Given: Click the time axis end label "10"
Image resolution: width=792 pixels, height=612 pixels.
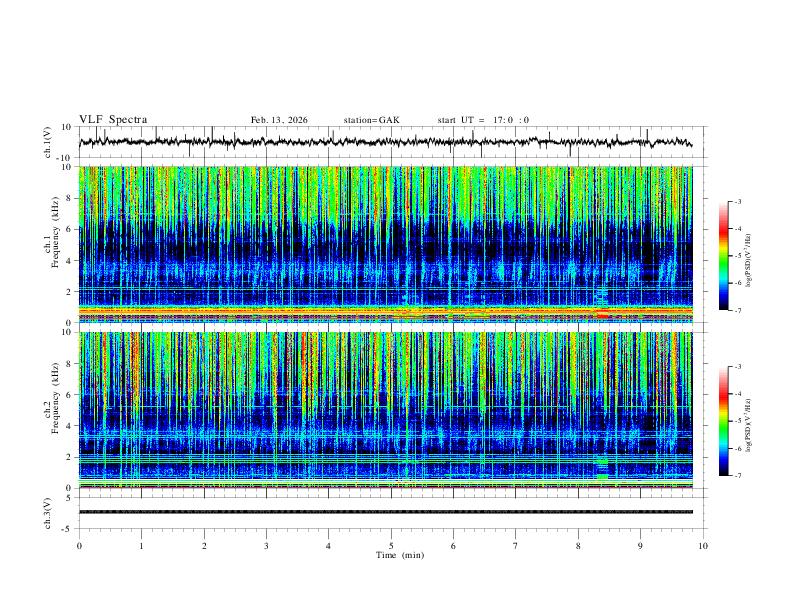Looking at the screenshot, I should tap(703, 546).
